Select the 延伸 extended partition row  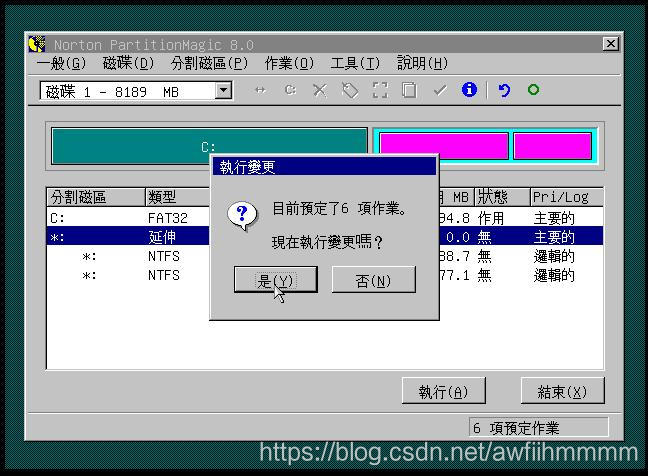(x=325, y=237)
